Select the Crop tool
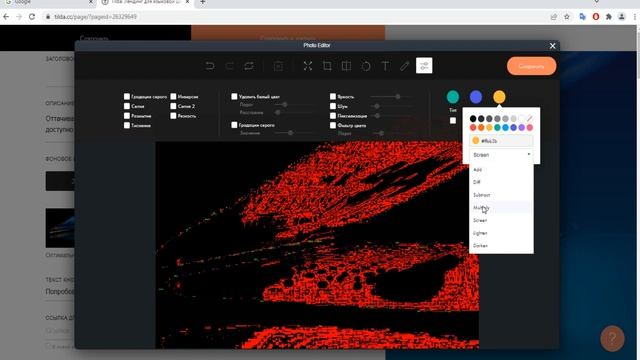This screenshot has height=360, width=640. (327, 66)
